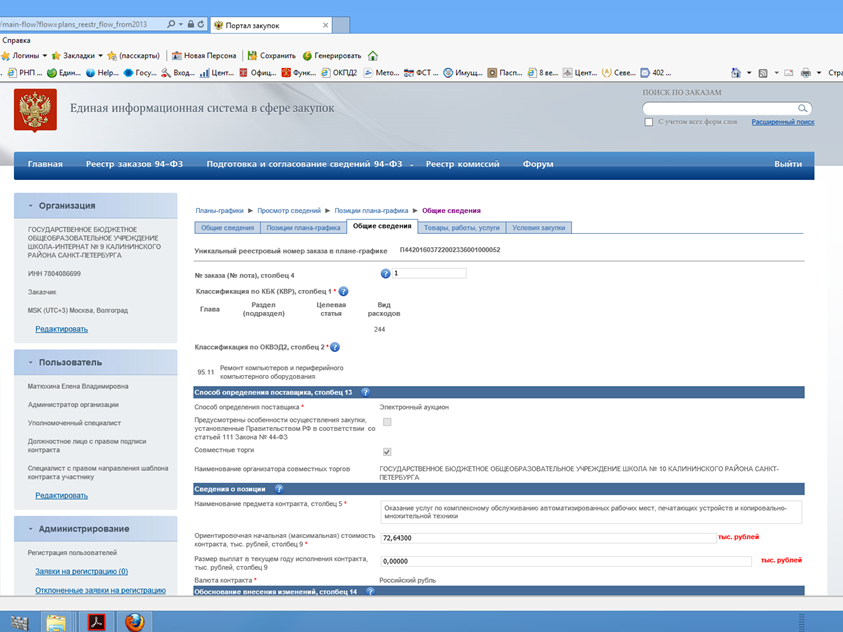Switch to Товары, работы, услуги tab
The height and width of the screenshot is (632, 843).
click(462, 228)
